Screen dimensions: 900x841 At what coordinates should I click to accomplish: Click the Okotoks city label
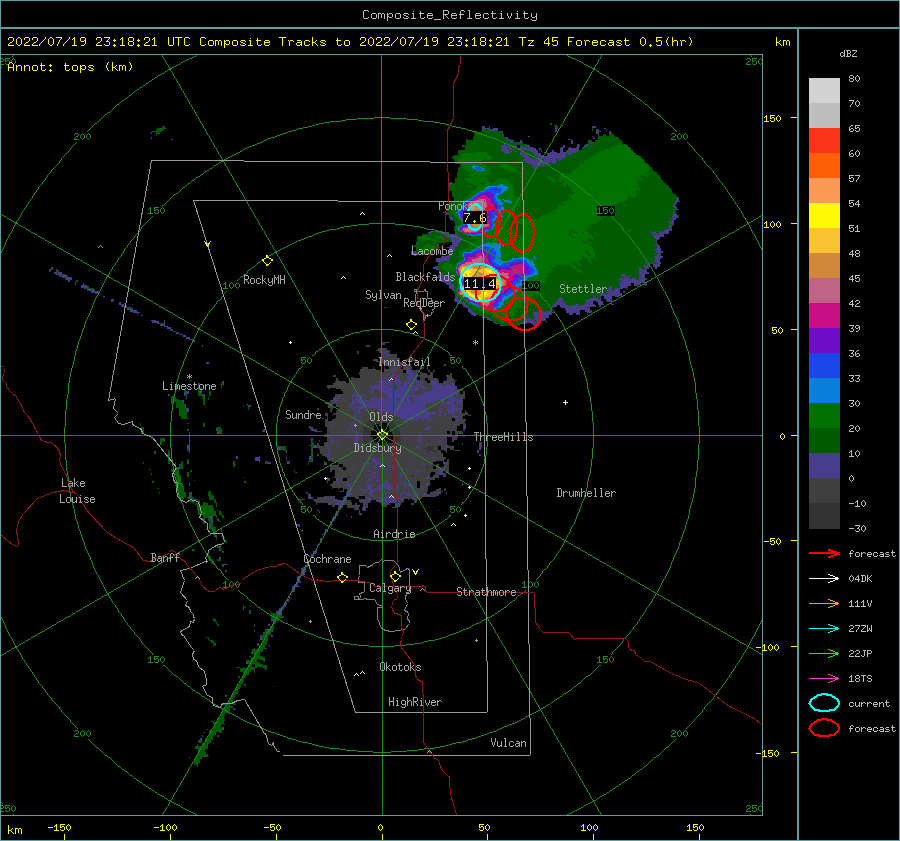click(400, 667)
